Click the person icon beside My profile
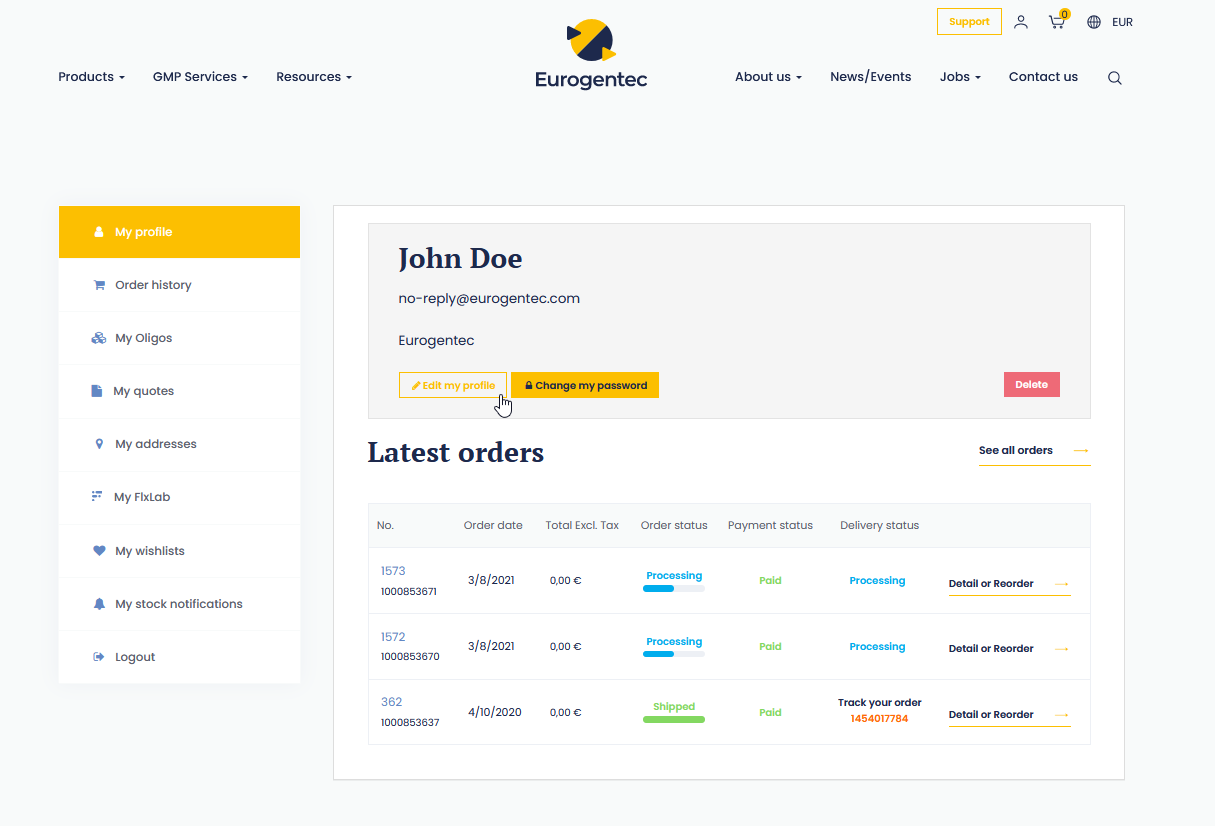Viewport: 1215px width, 826px height. pyautogui.click(x=99, y=232)
